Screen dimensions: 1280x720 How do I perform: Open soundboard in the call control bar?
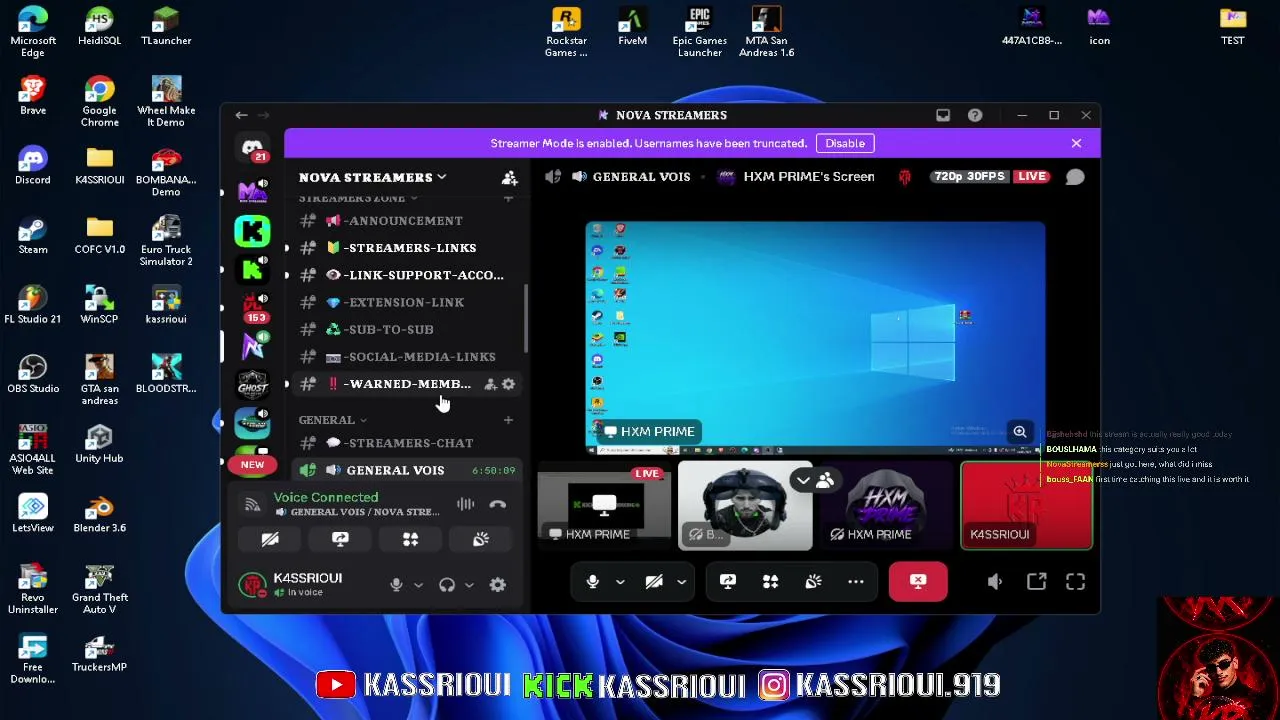(x=813, y=581)
